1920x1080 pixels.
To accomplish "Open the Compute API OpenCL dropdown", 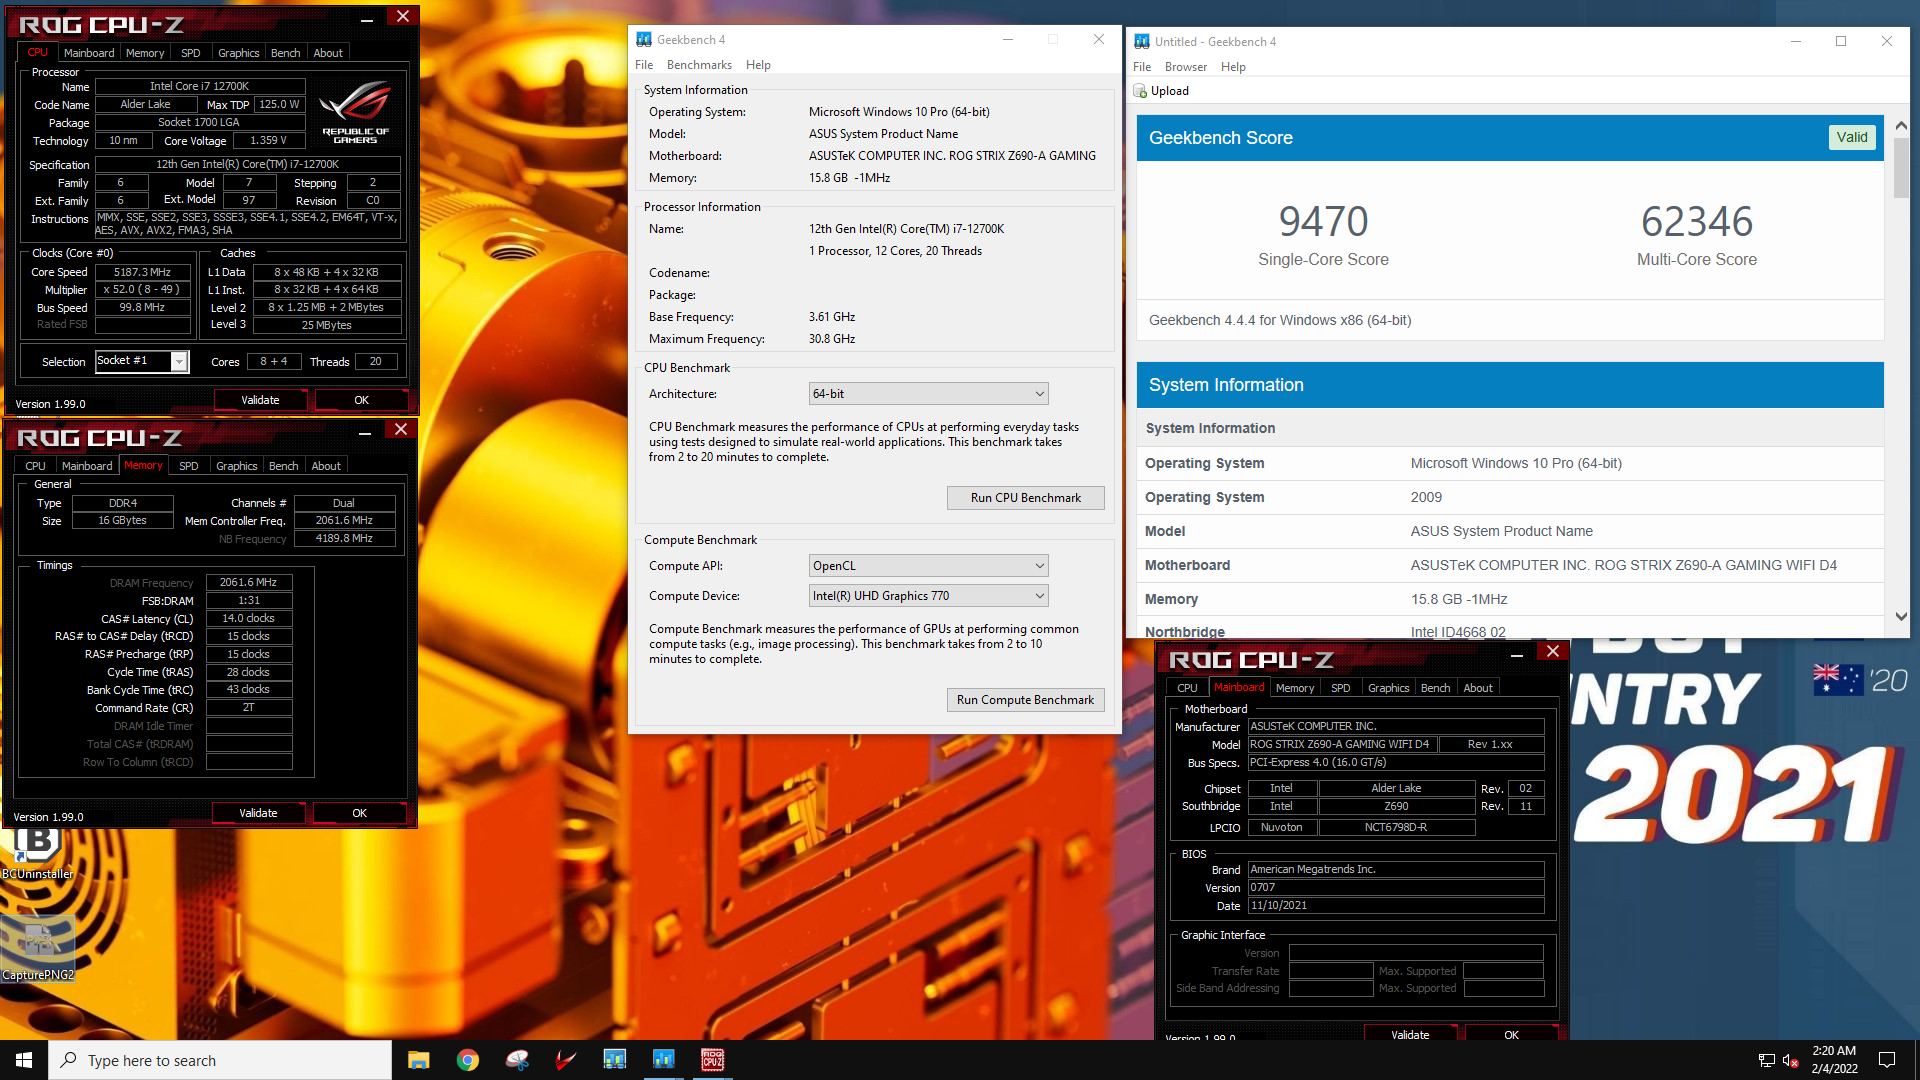I will click(928, 566).
